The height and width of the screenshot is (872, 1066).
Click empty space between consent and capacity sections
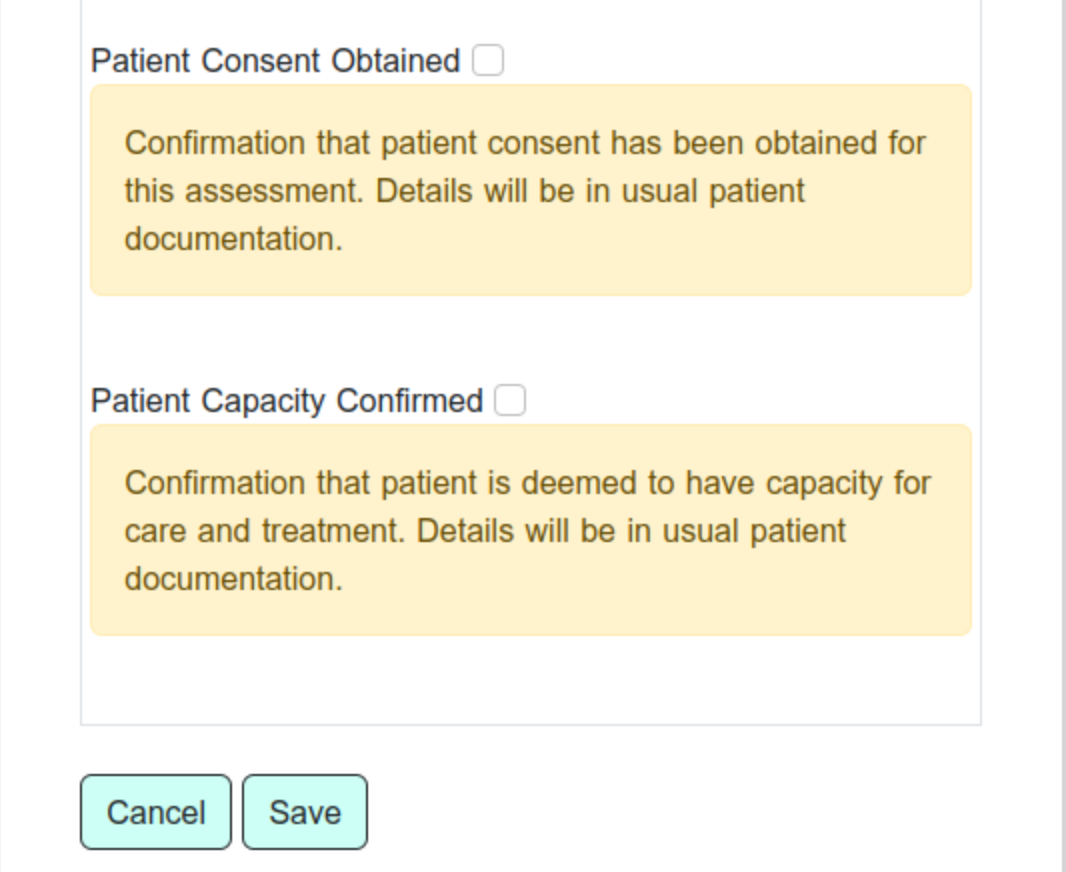pyautogui.click(x=530, y=340)
